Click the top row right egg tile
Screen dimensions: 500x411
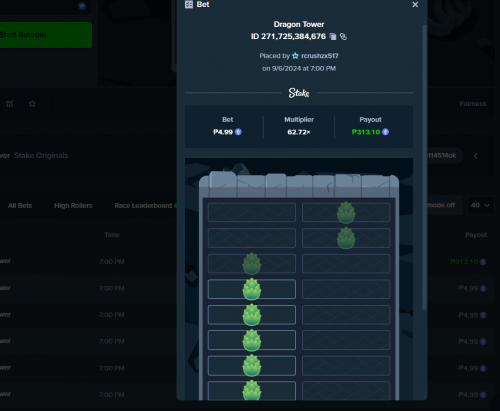[x=346, y=212]
